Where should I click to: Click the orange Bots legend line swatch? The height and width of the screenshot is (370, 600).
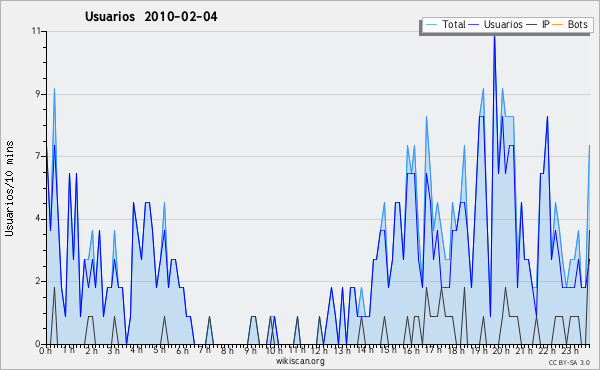pyautogui.click(x=558, y=25)
